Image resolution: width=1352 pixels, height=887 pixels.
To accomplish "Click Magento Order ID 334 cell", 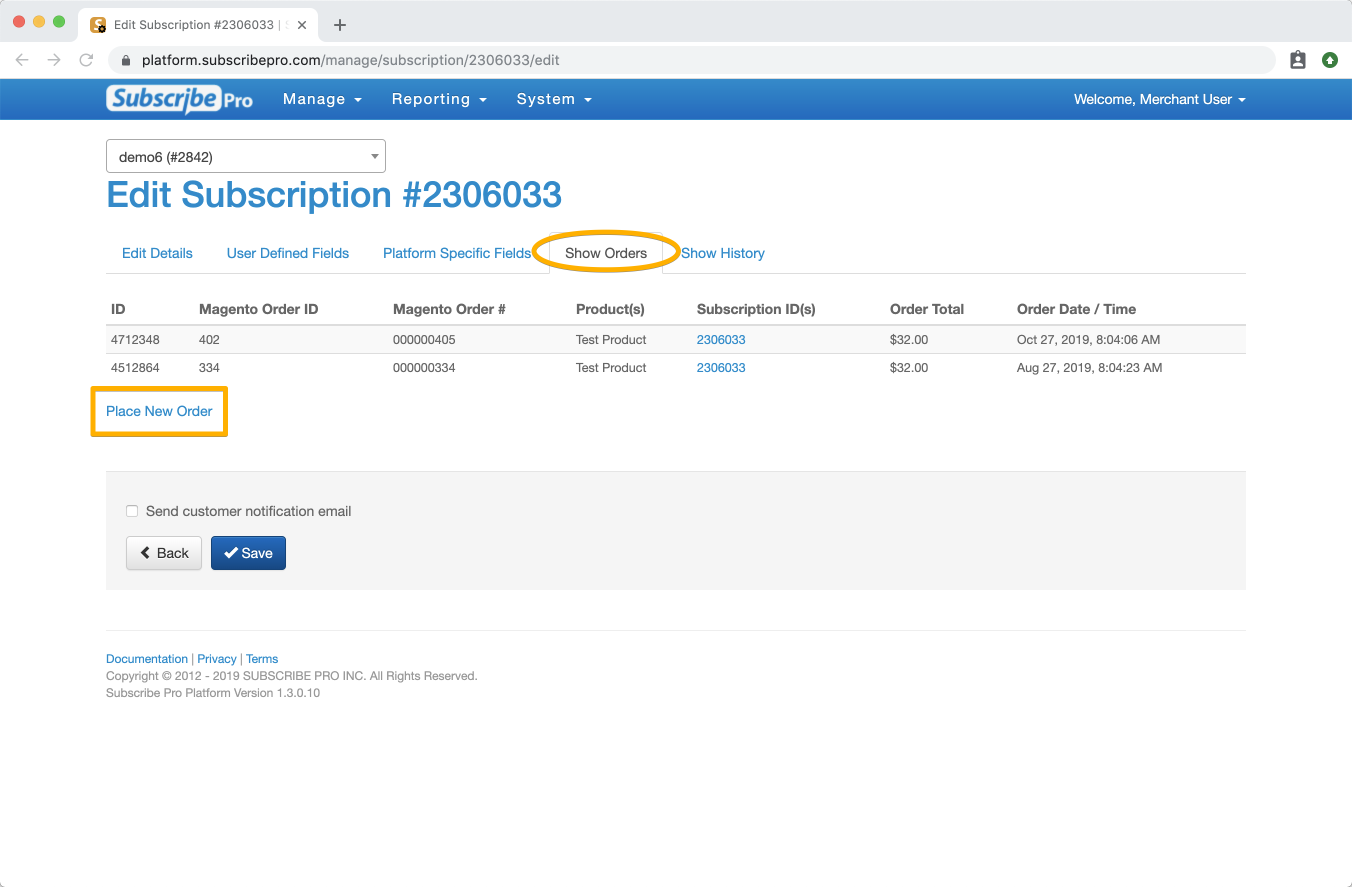I will click(x=209, y=368).
